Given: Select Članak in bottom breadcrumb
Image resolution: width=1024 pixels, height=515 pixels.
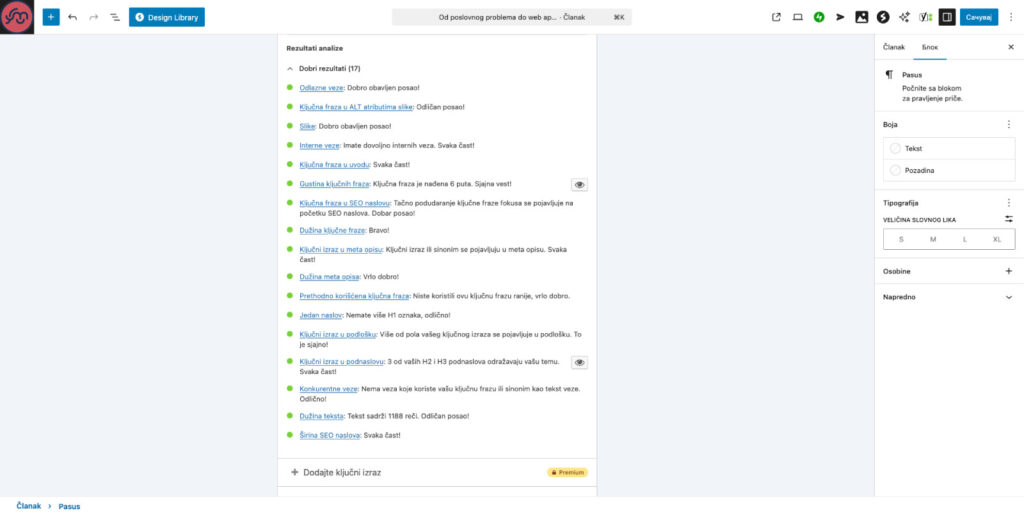Looking at the screenshot, I should (x=29, y=506).
